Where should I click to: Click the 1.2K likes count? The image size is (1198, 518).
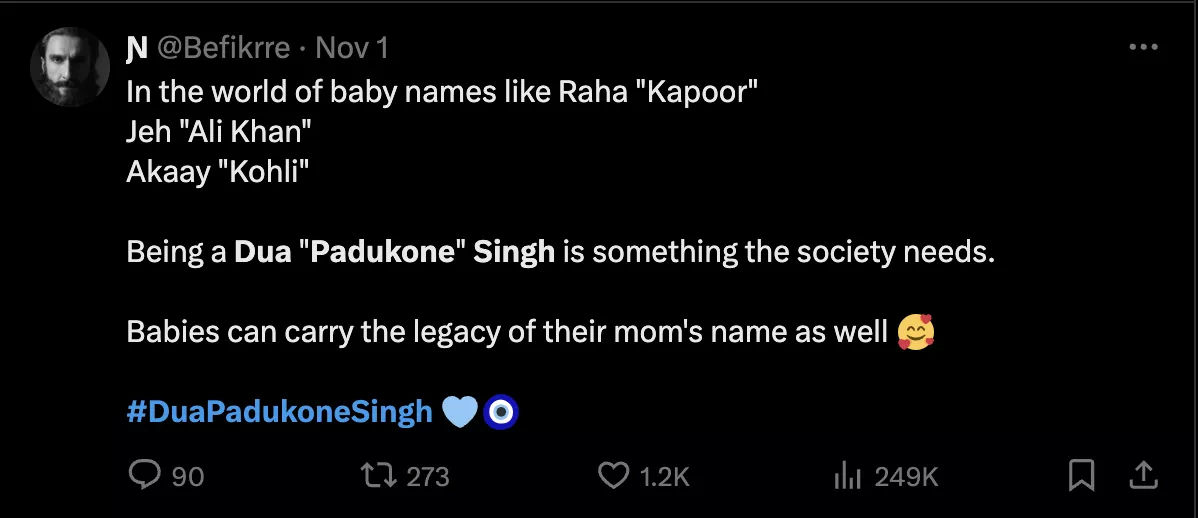(x=665, y=477)
